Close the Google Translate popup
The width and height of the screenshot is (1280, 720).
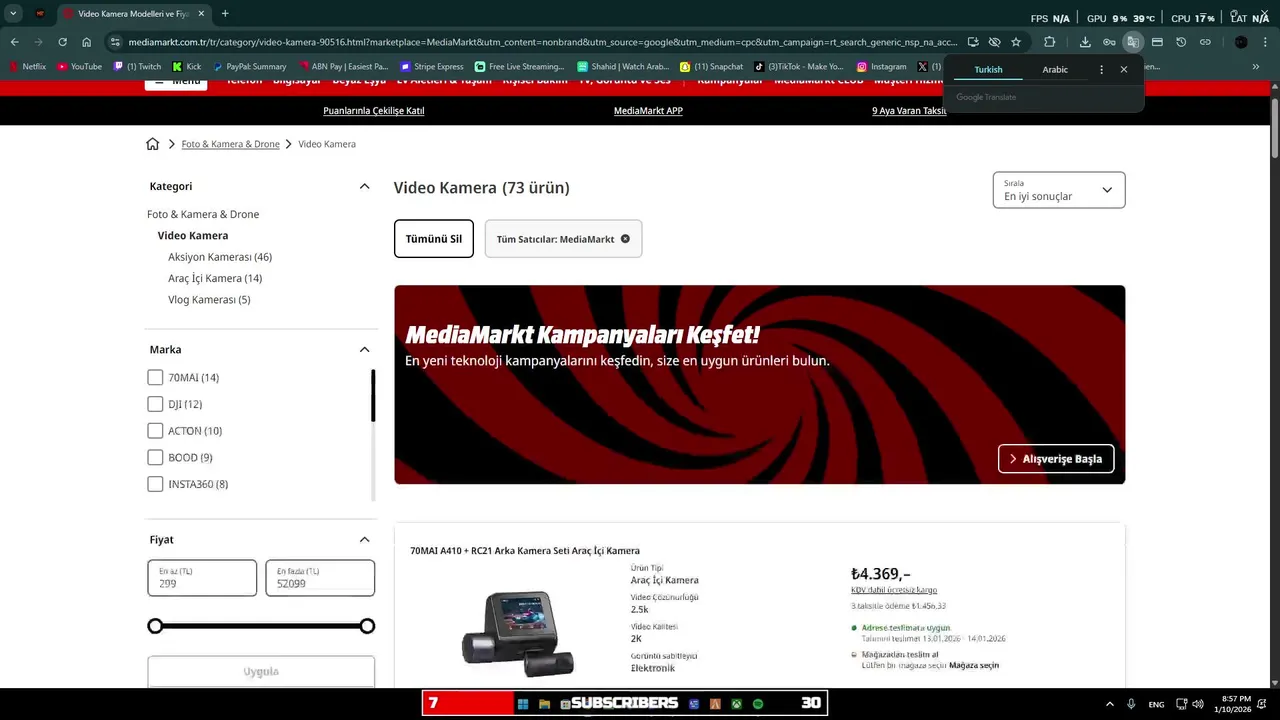coord(1124,70)
